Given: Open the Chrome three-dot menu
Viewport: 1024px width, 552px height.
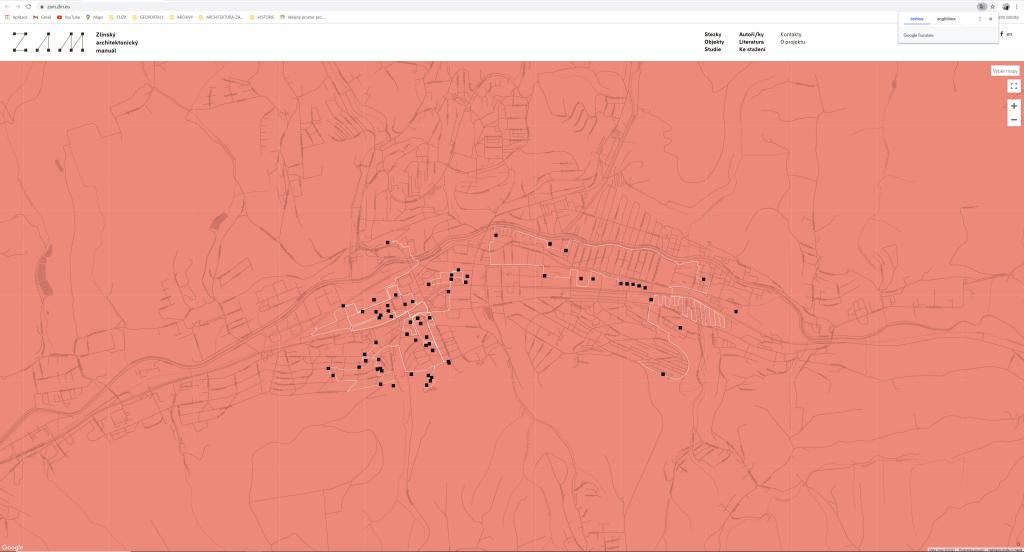Looking at the screenshot, I should (x=1017, y=6).
